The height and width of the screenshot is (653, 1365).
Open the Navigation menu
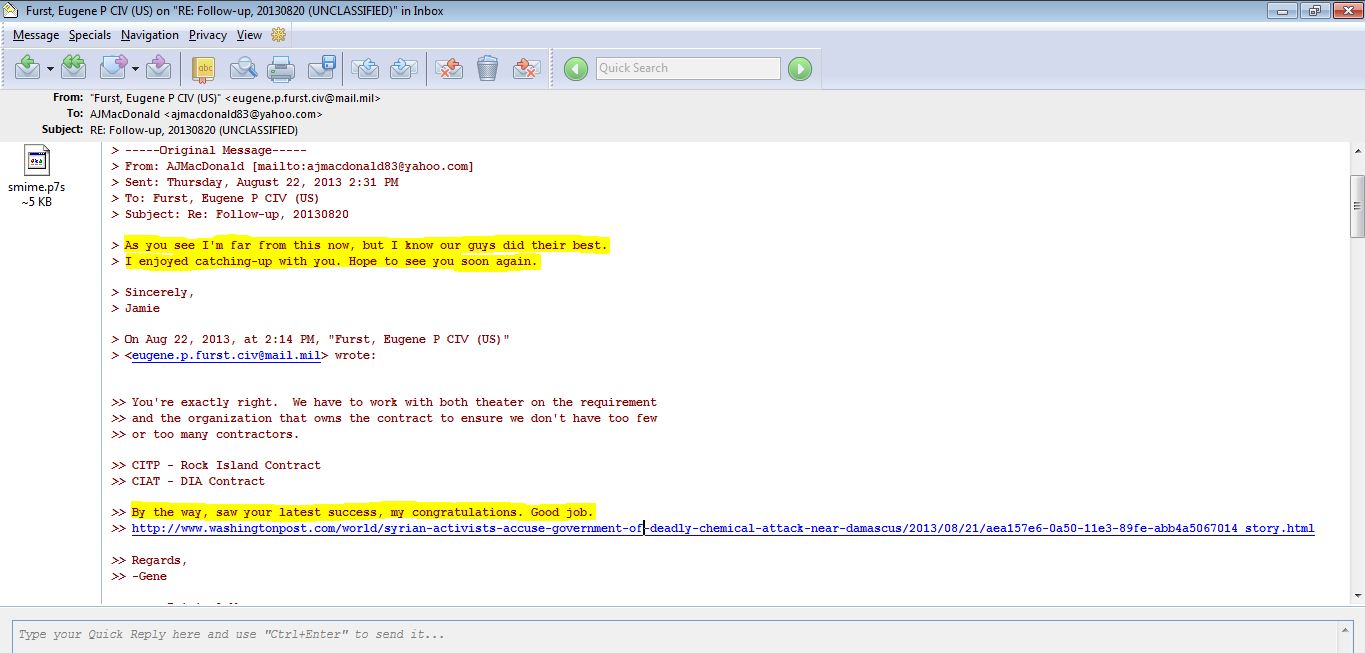[x=150, y=35]
